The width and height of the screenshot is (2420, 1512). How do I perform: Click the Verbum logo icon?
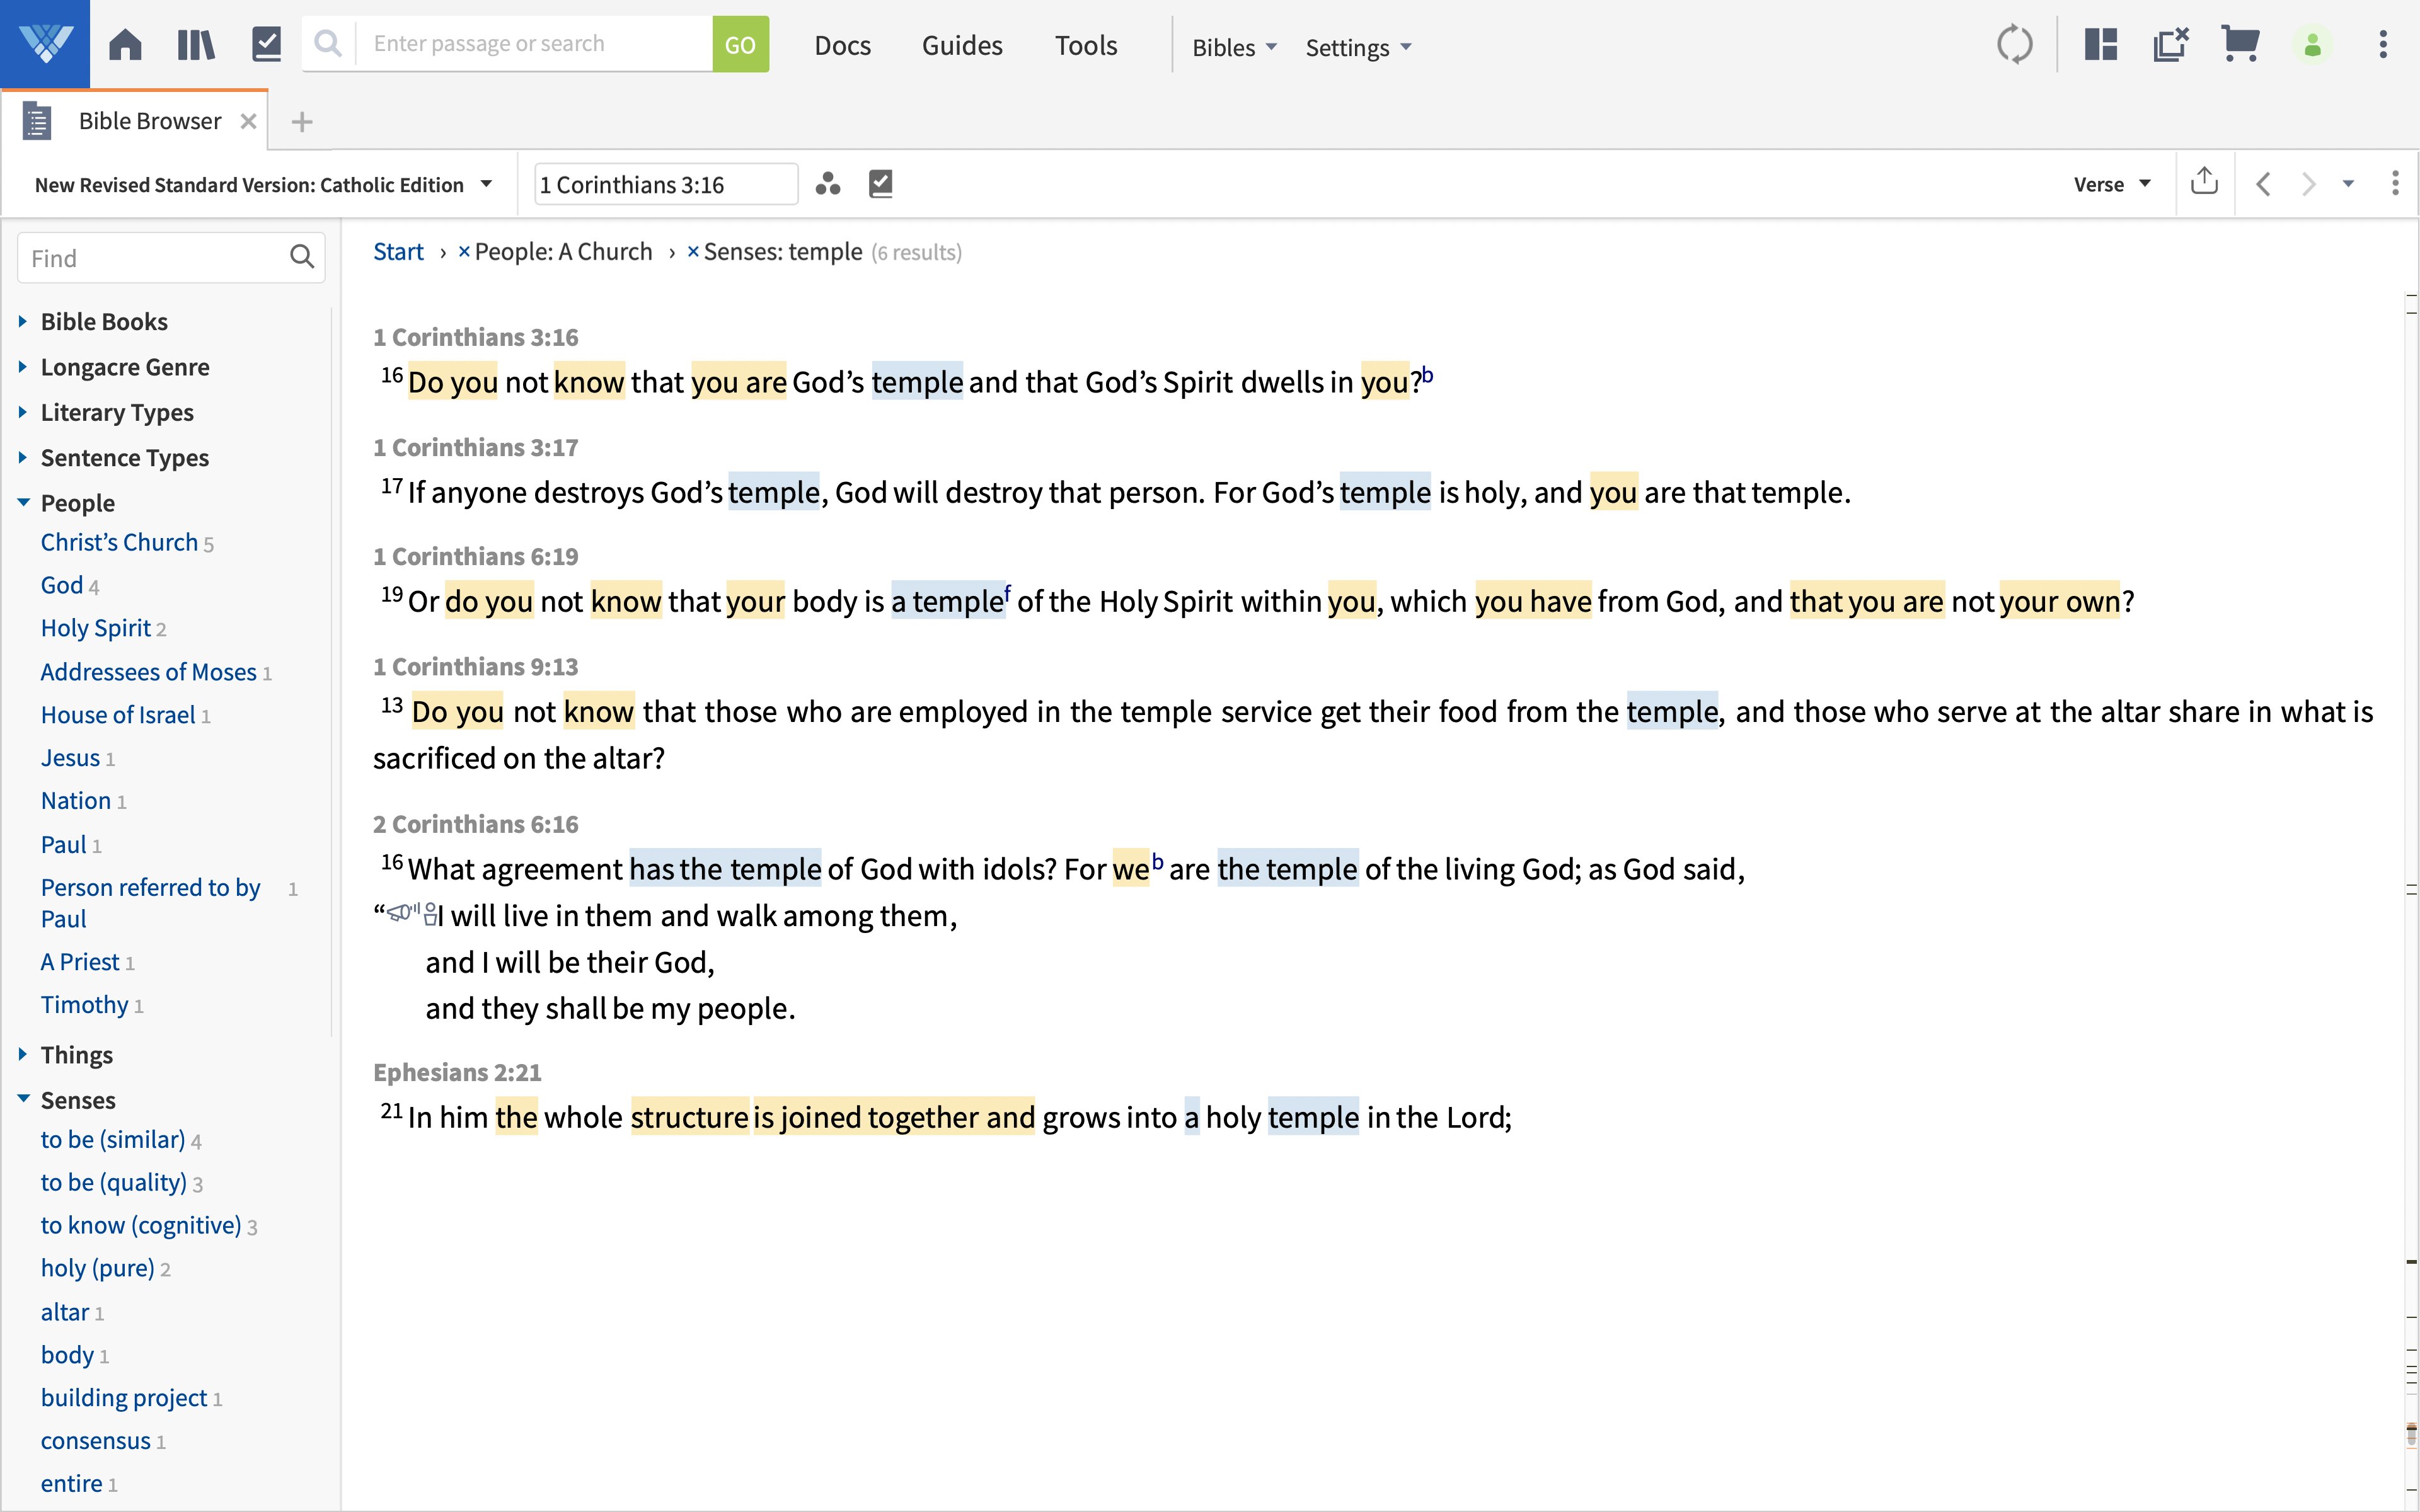pos(45,44)
